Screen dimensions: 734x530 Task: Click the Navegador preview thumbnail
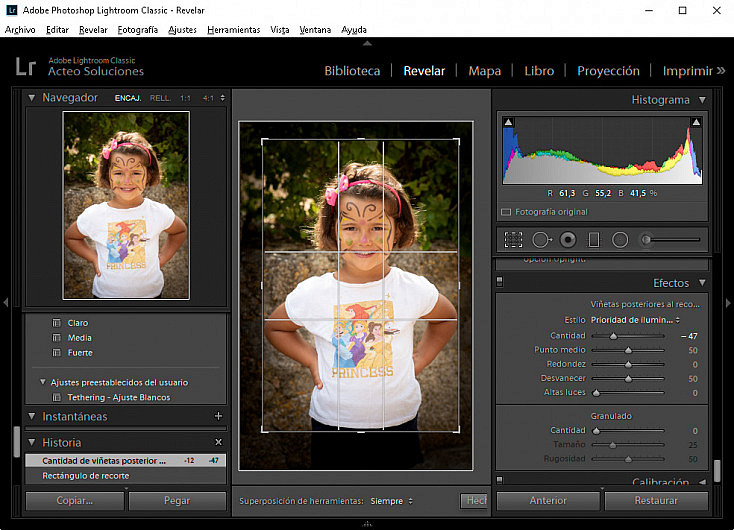pos(126,205)
